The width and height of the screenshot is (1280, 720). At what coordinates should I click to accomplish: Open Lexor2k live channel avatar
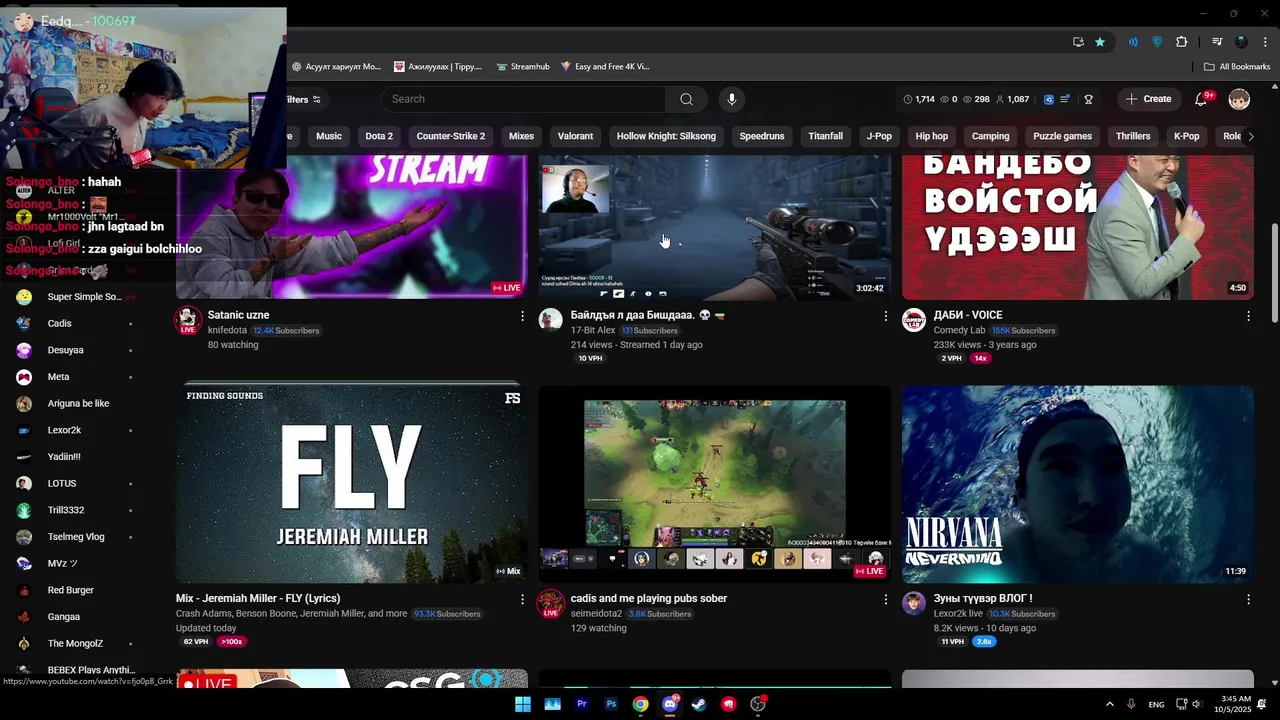point(914,603)
